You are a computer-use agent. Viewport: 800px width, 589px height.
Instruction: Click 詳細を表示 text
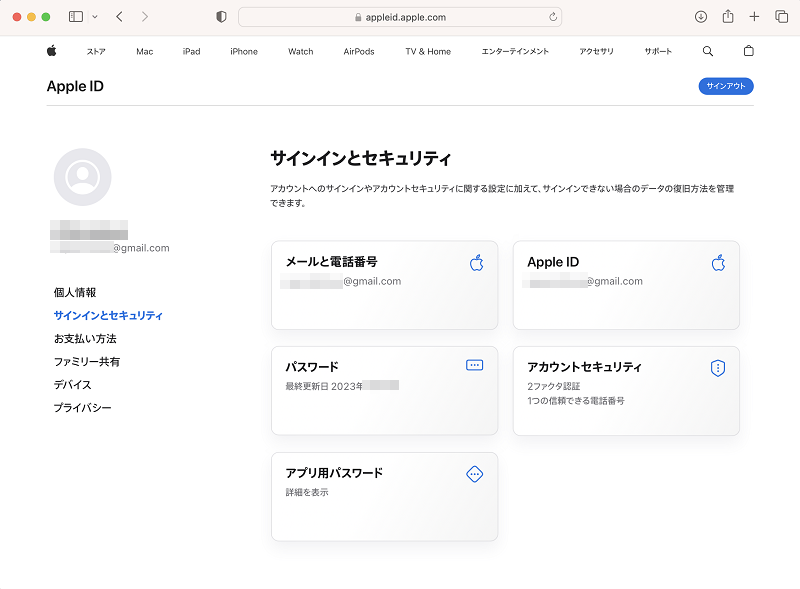[307, 492]
